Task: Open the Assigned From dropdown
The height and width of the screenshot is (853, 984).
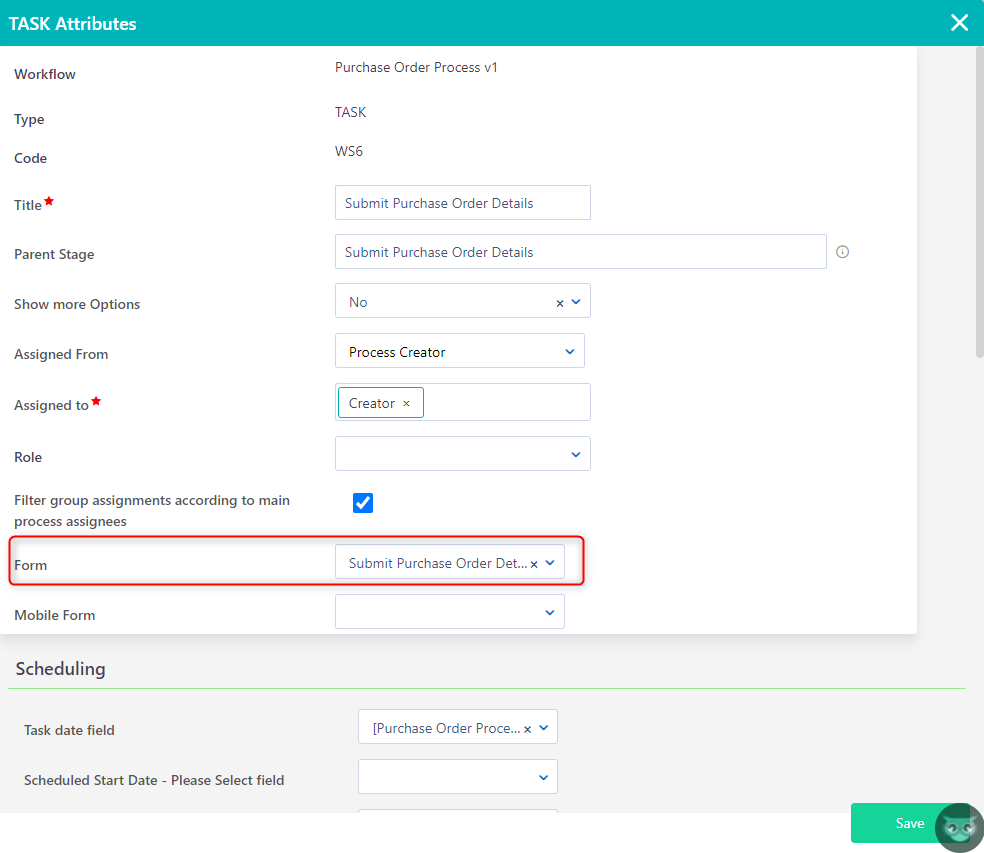Action: (570, 351)
